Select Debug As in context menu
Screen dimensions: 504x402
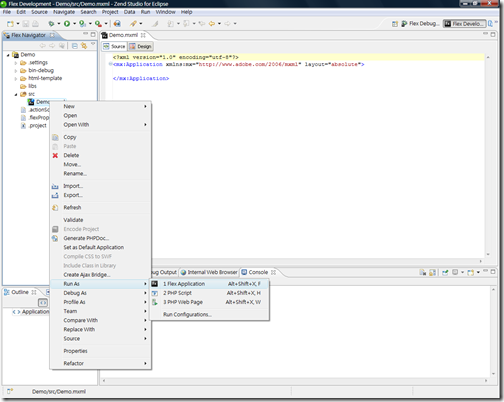(100, 293)
